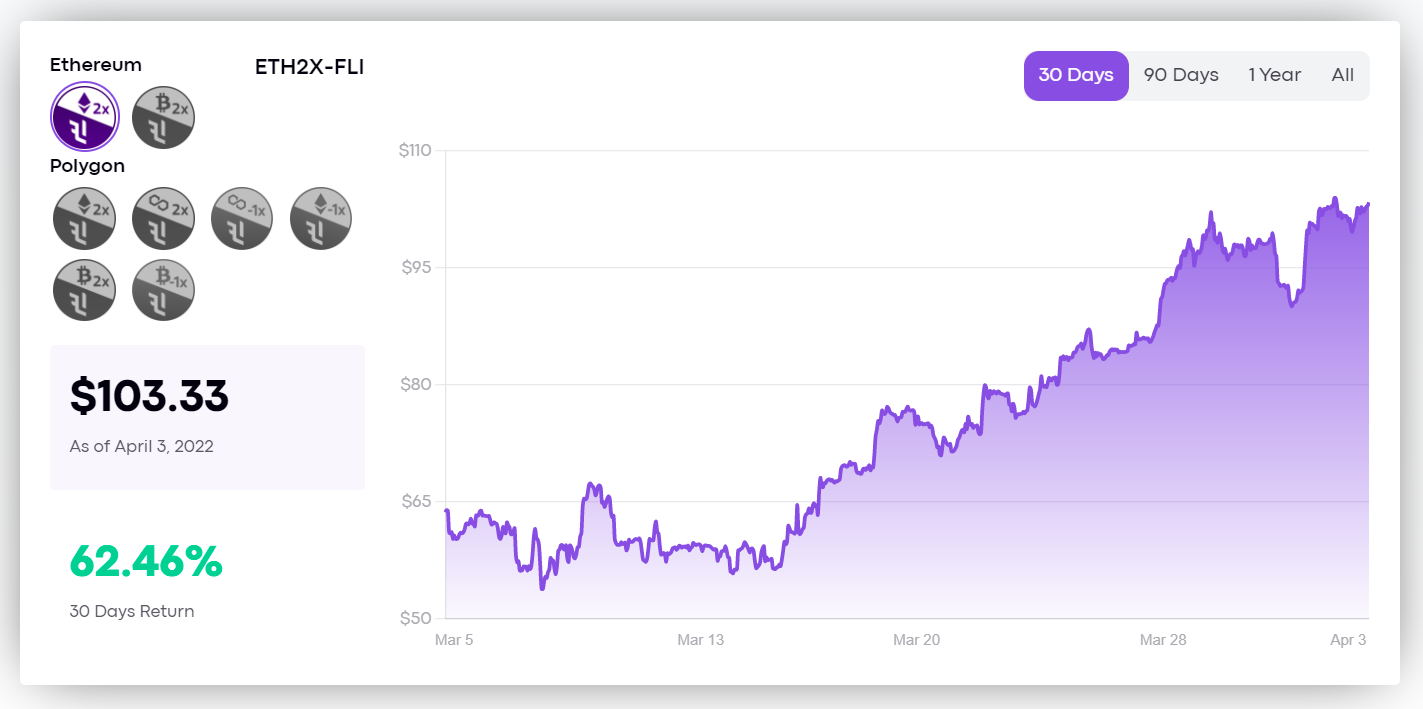Click the $95 y-axis label

[415, 268]
